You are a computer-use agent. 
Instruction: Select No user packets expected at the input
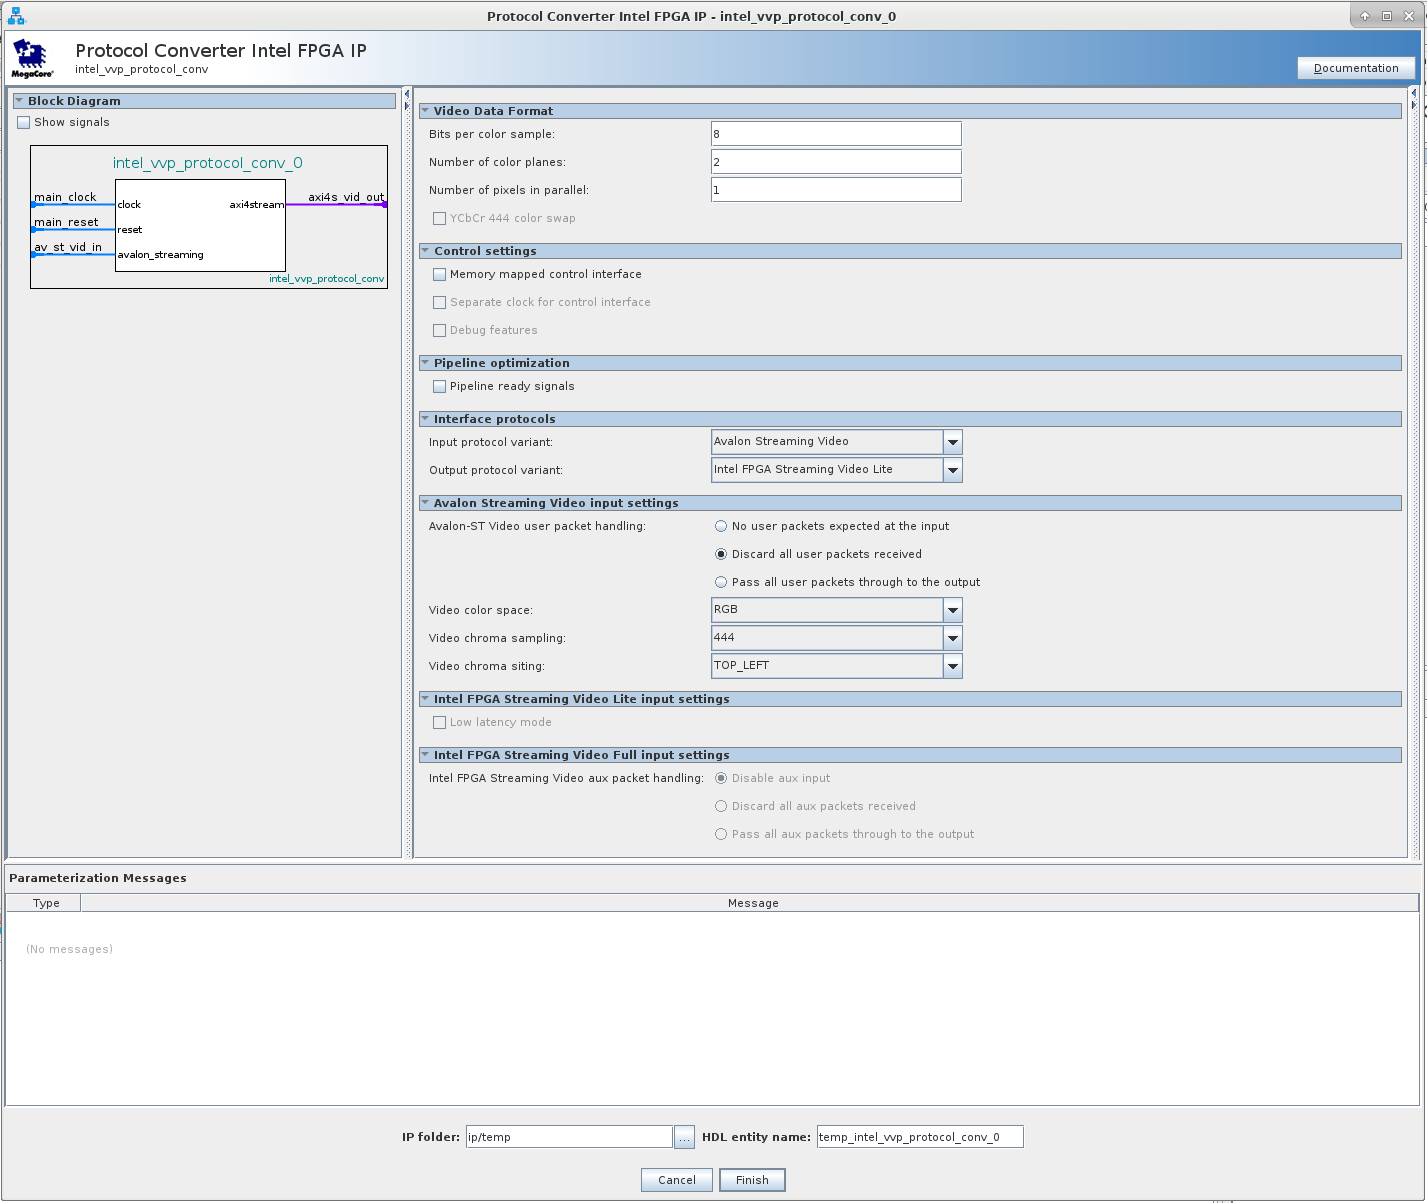(x=721, y=526)
